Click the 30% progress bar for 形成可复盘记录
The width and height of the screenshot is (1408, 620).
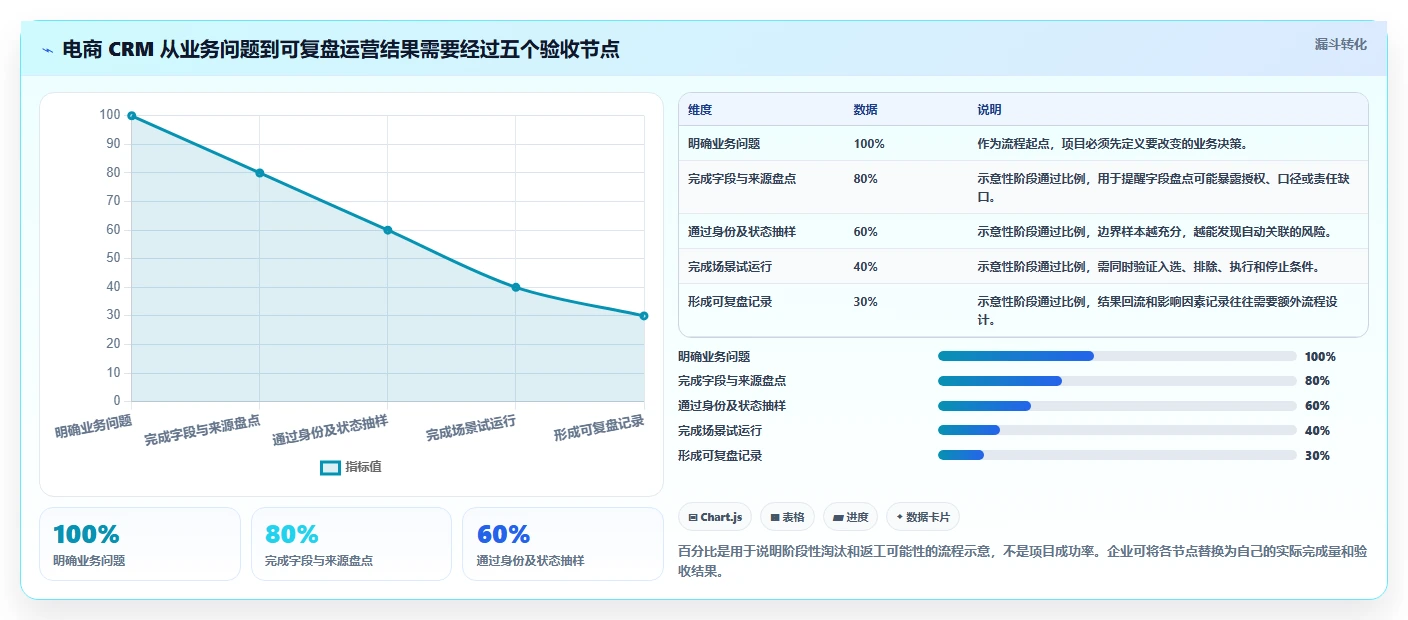click(1117, 455)
